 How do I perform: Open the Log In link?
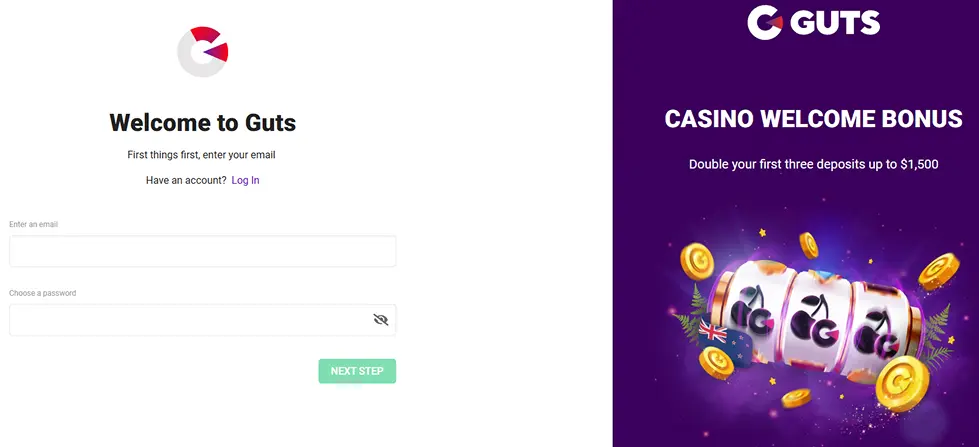click(245, 180)
